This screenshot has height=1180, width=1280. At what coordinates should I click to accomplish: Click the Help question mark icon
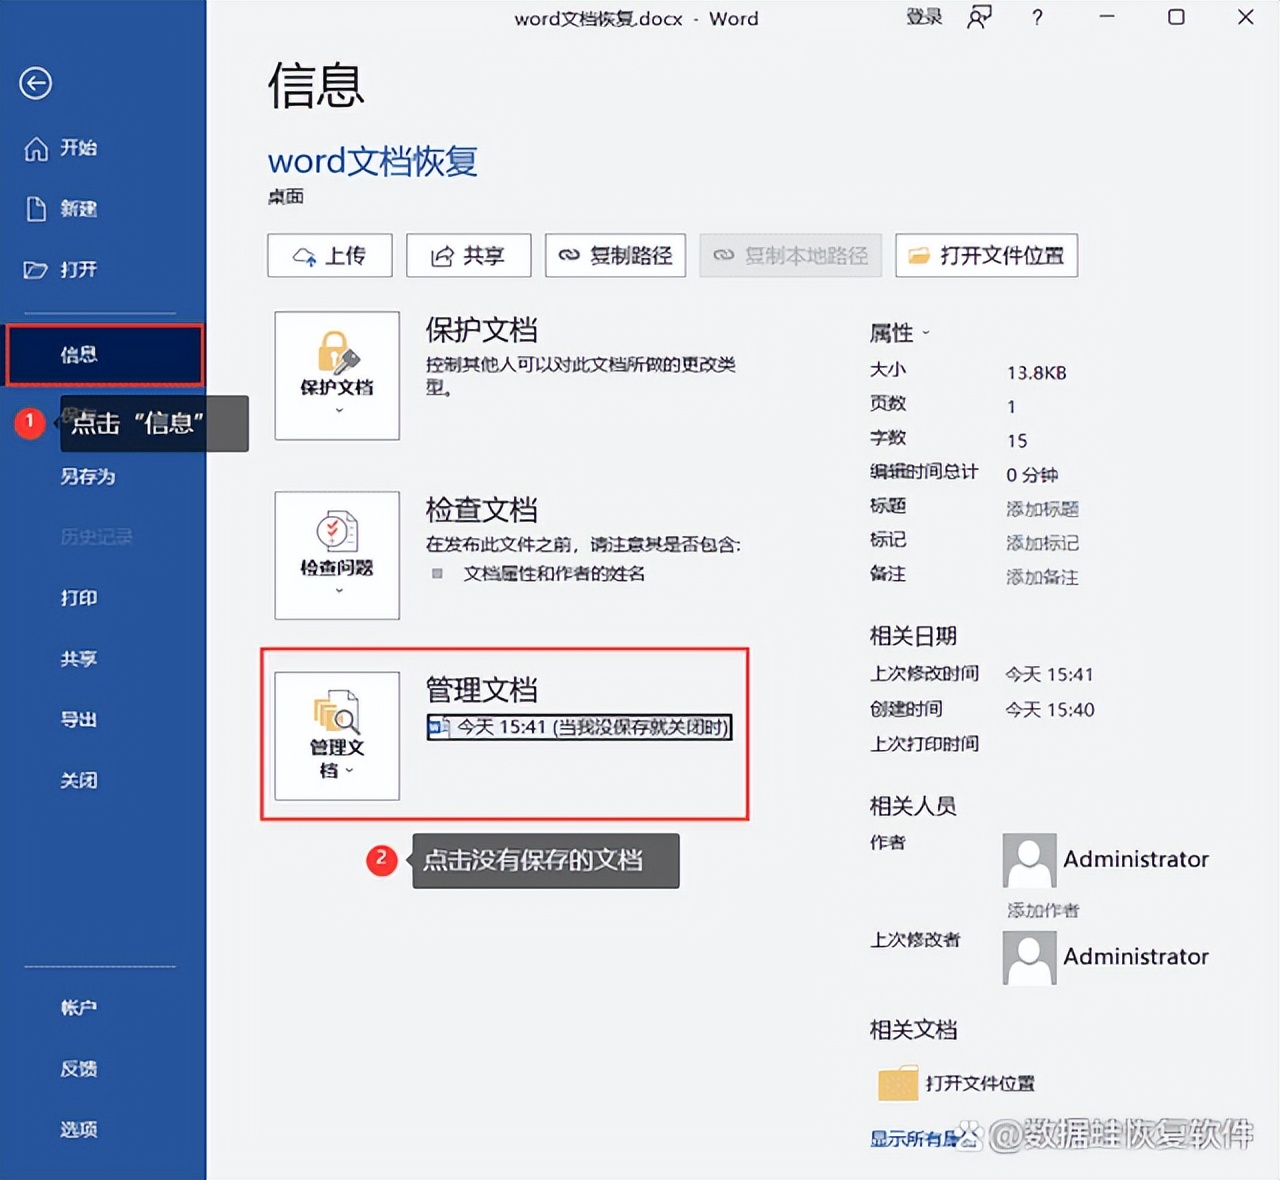[1037, 17]
